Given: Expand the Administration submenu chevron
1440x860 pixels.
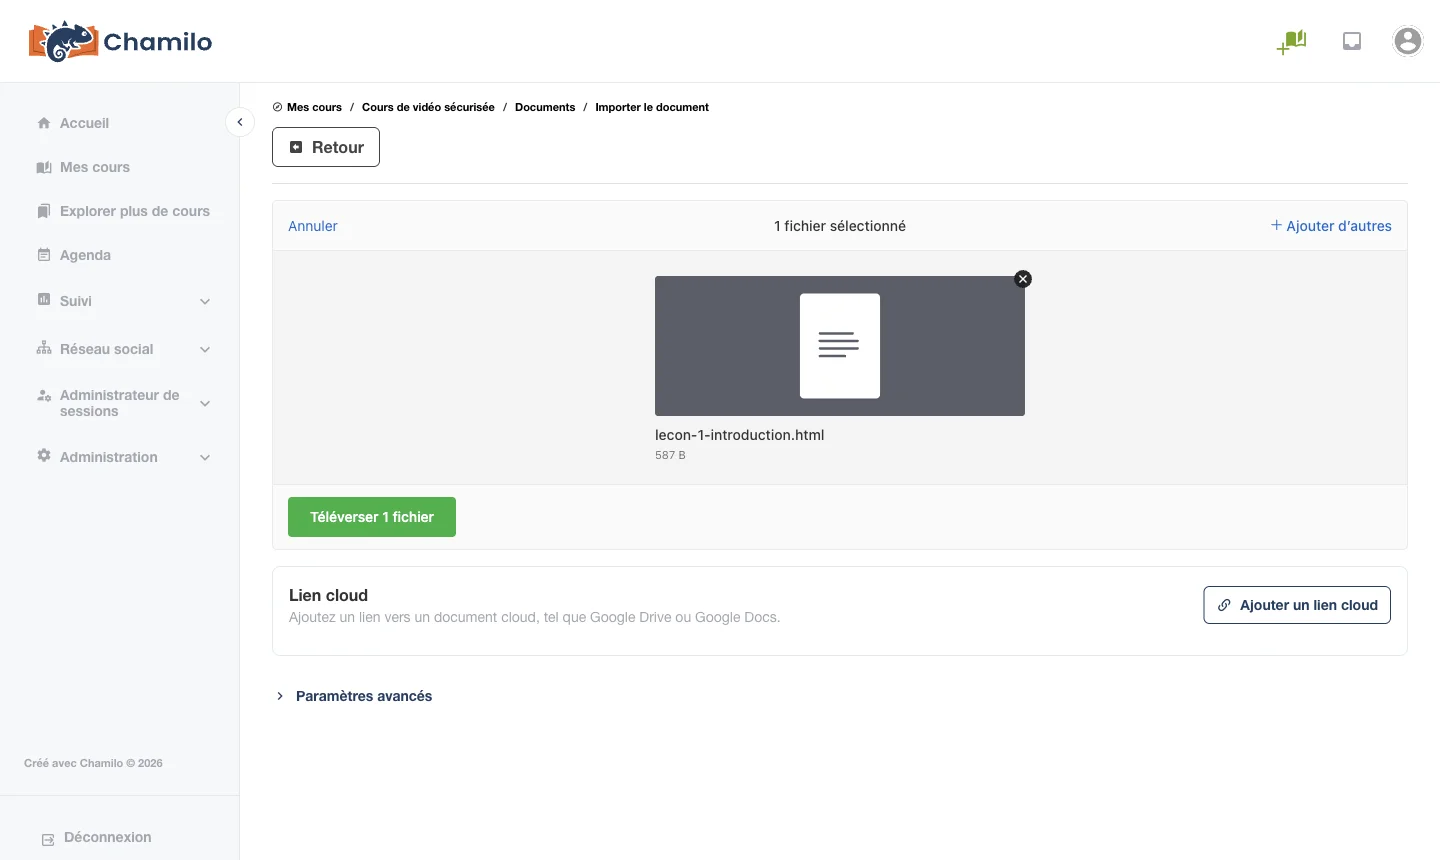Looking at the screenshot, I should (205, 457).
